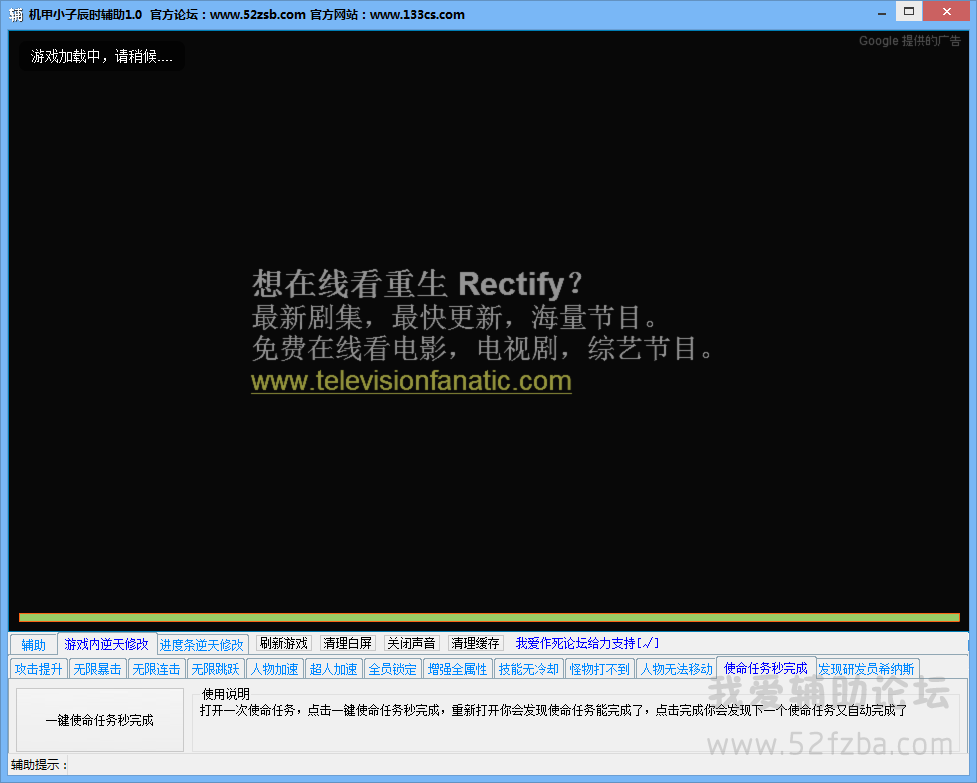Select the 攻击提升 sub-tab
977x783 pixels.
pyautogui.click(x=39, y=669)
